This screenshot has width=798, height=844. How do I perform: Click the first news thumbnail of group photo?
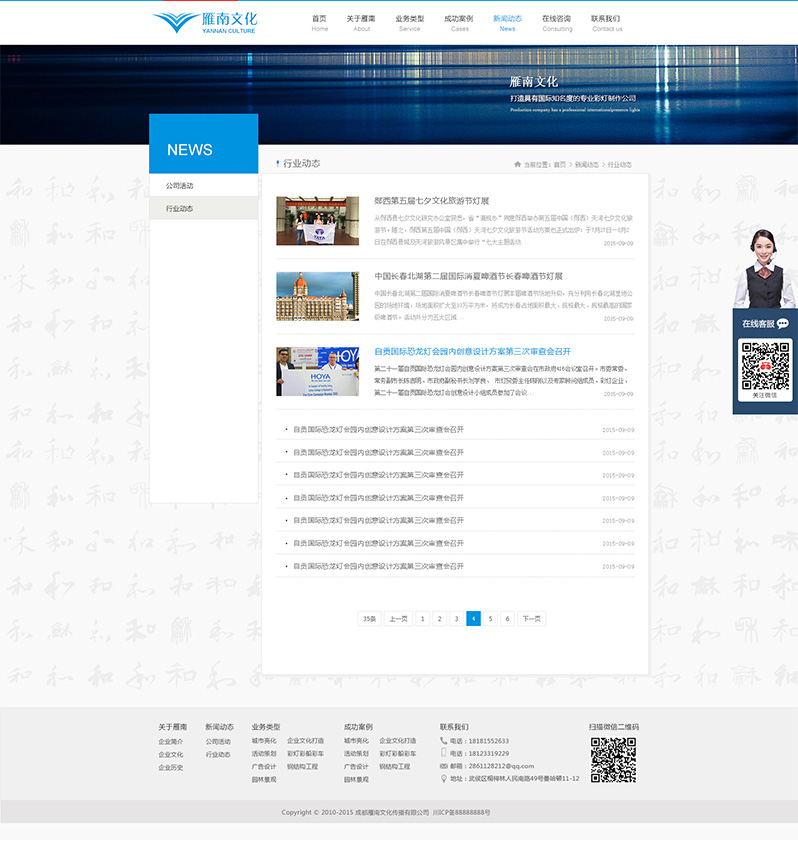(317, 221)
